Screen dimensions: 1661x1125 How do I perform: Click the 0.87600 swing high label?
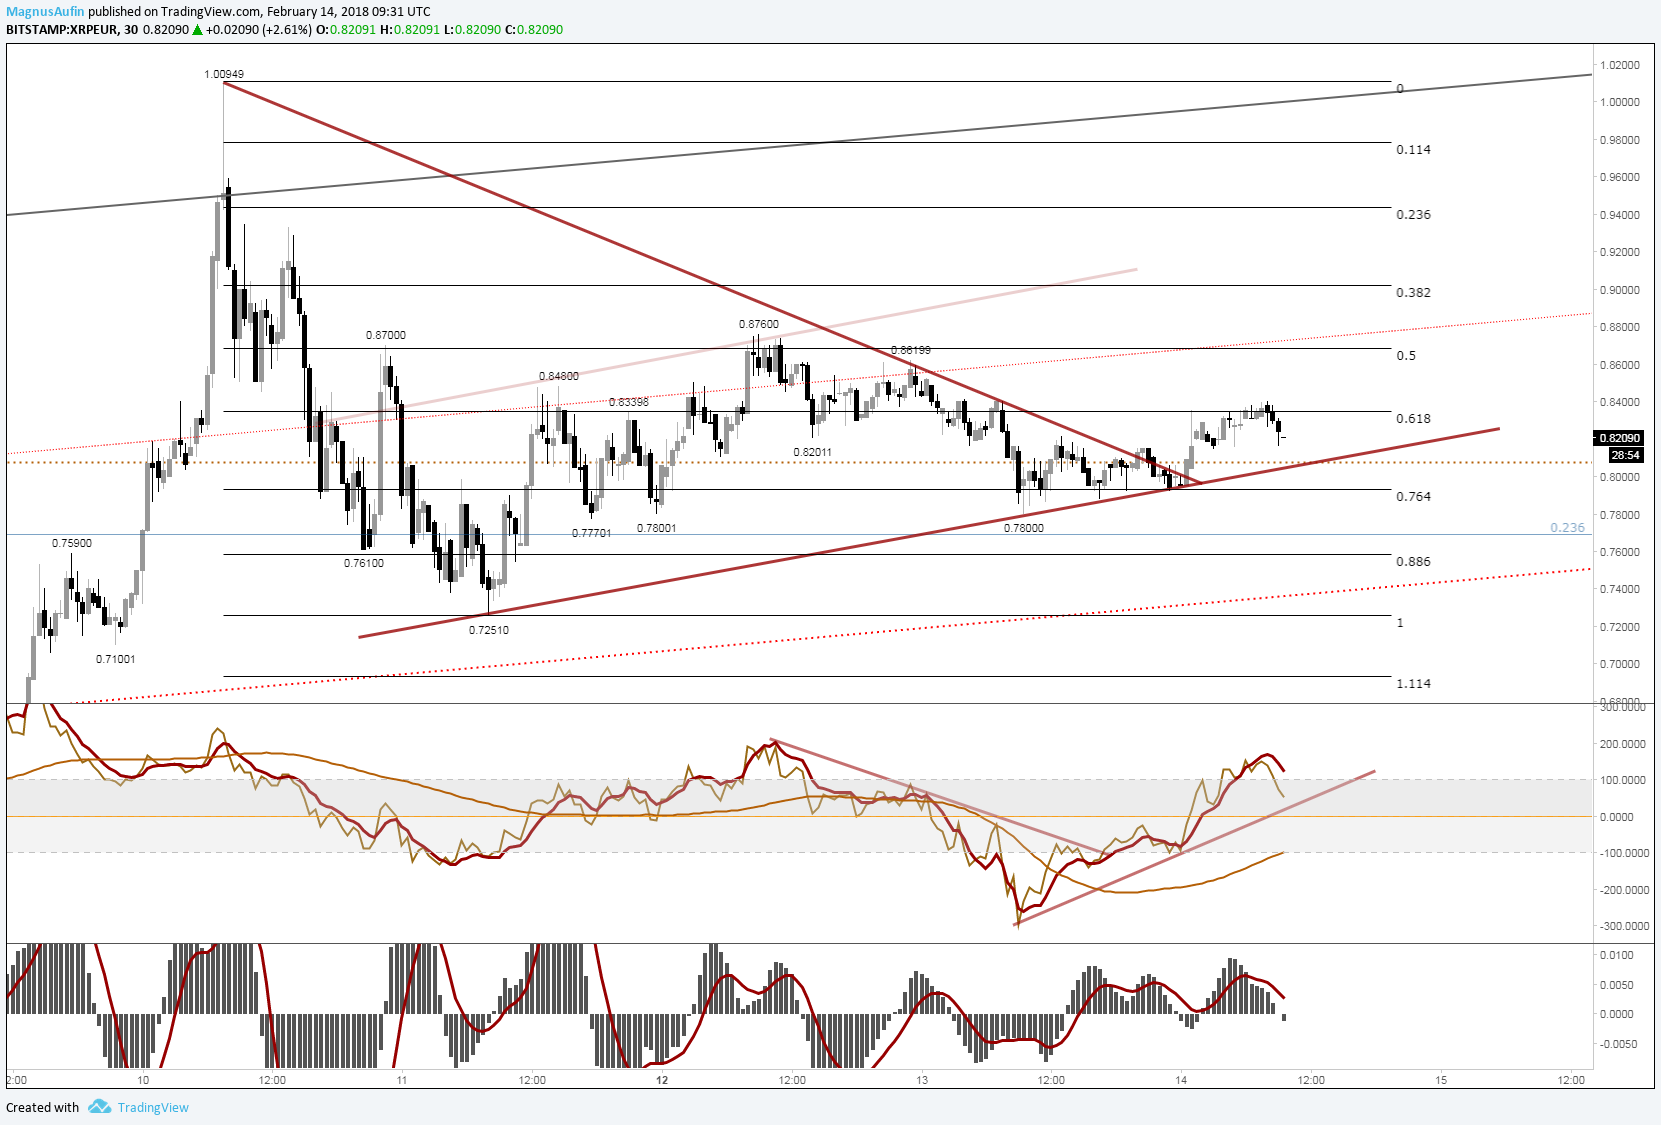tap(759, 324)
